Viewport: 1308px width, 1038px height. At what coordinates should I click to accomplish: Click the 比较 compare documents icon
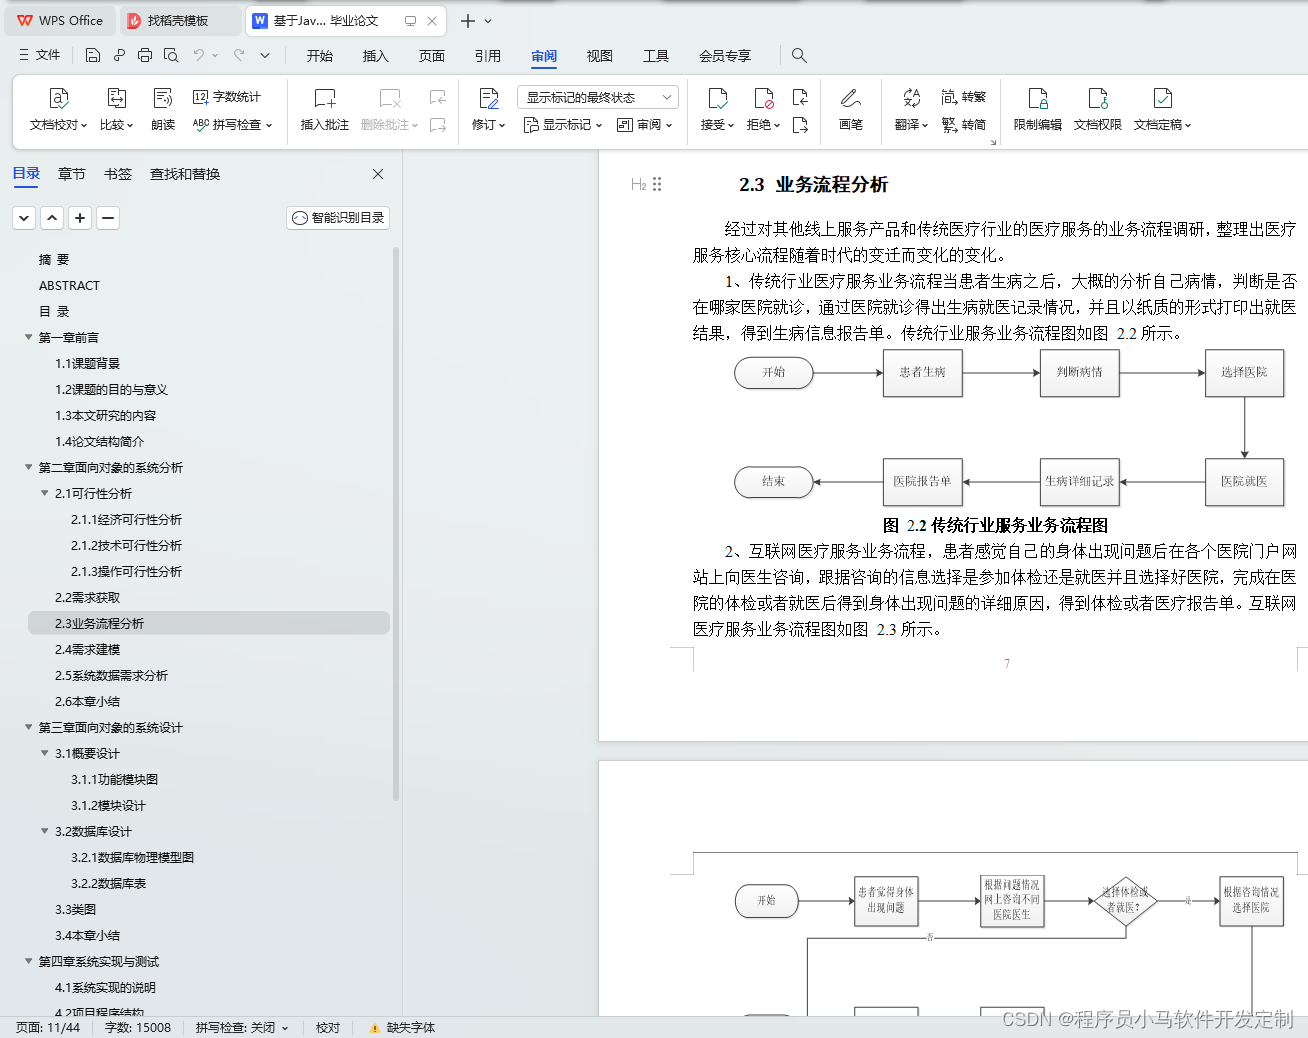117,98
